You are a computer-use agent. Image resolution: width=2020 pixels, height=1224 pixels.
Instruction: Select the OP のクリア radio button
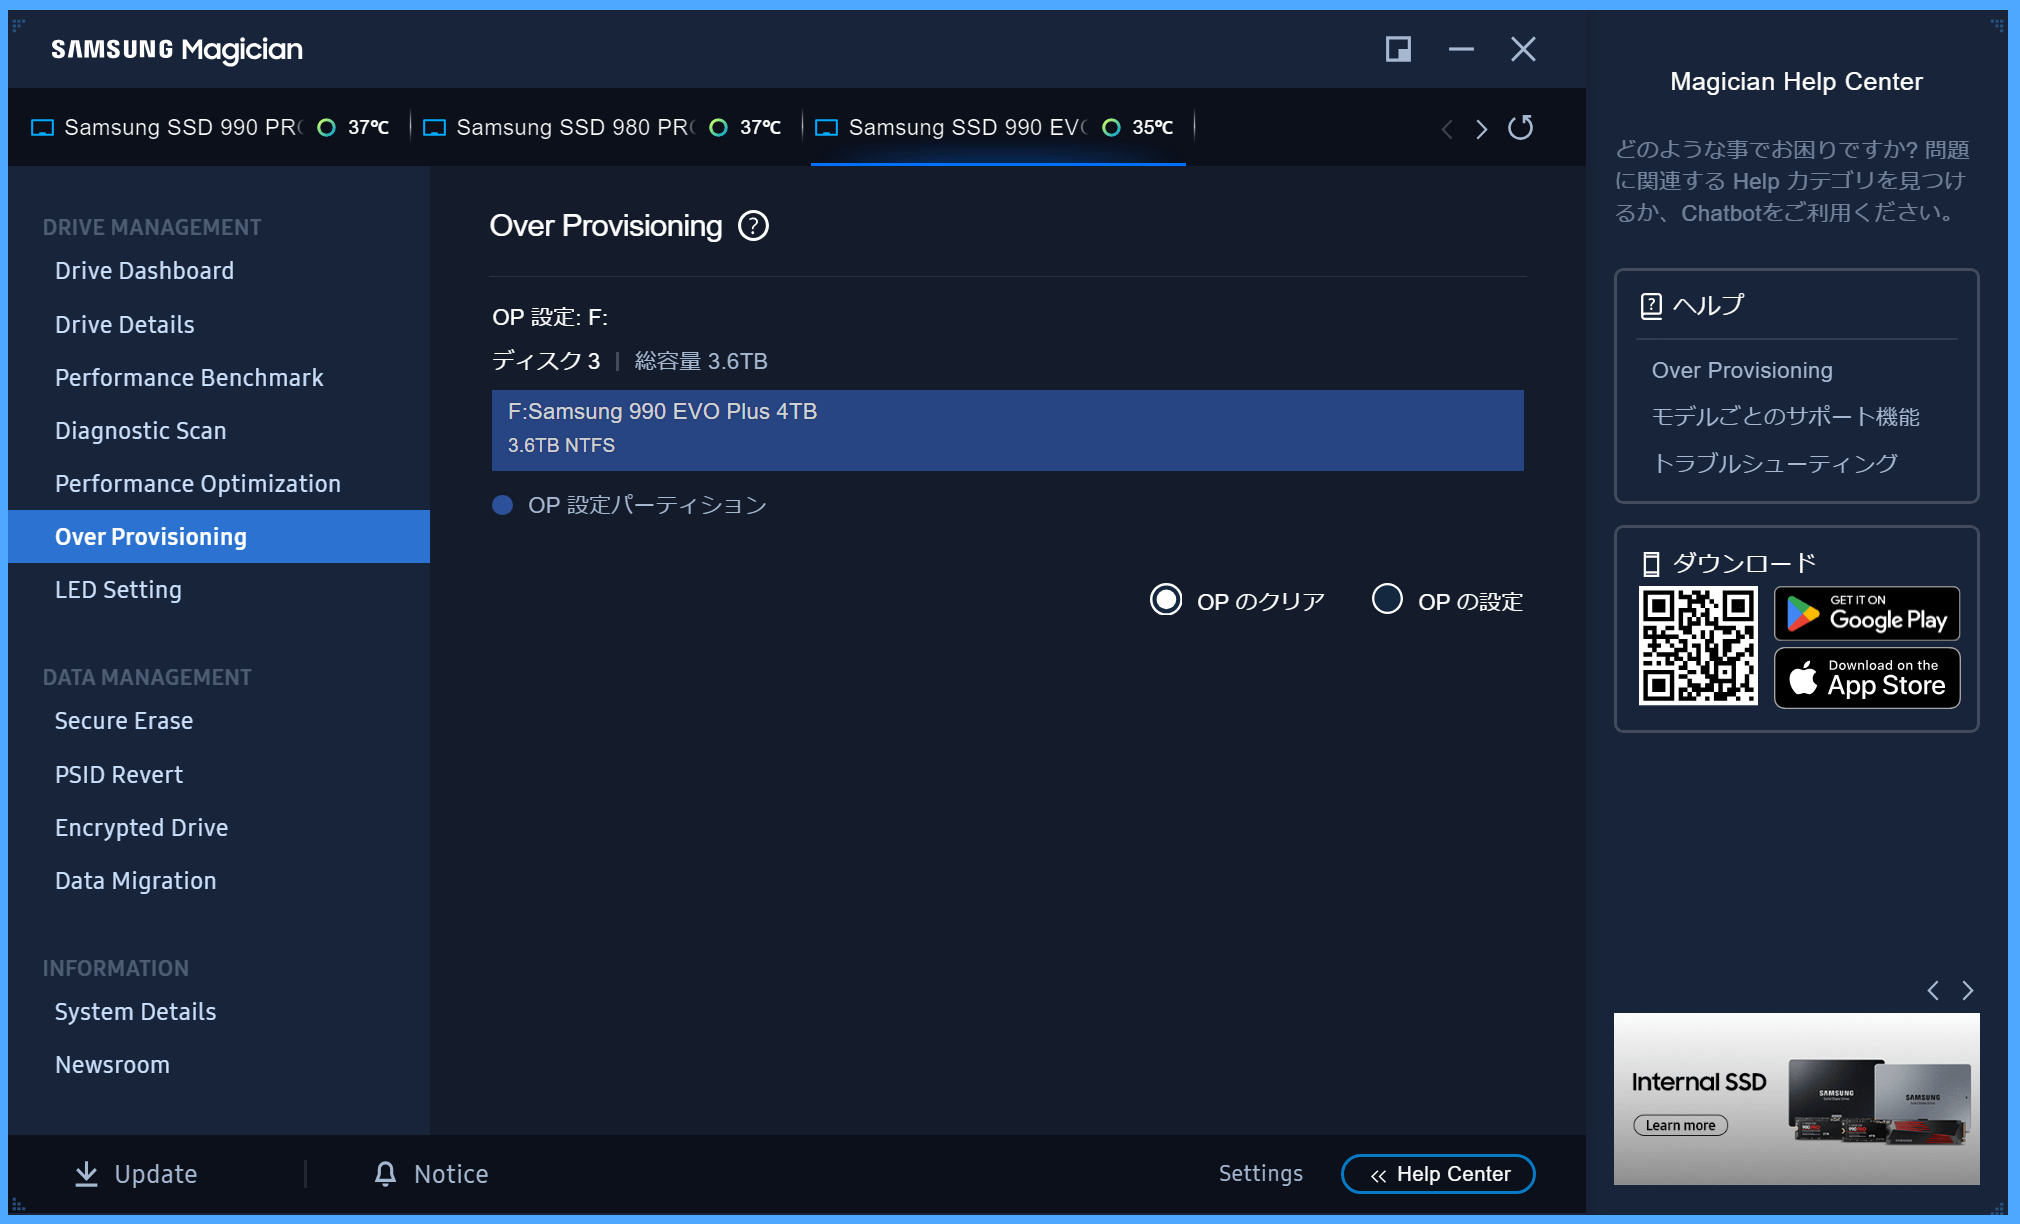click(x=1166, y=600)
